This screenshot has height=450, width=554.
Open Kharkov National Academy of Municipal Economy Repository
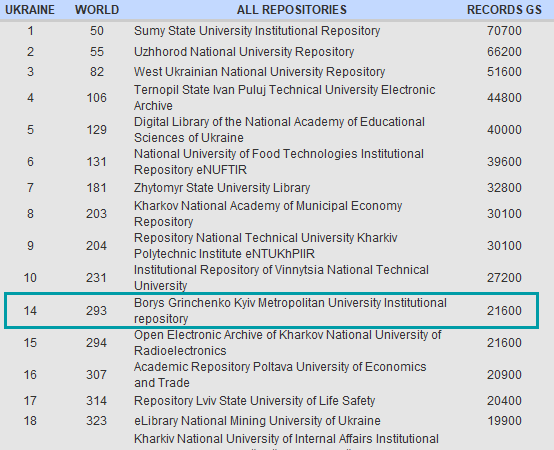(x=268, y=214)
